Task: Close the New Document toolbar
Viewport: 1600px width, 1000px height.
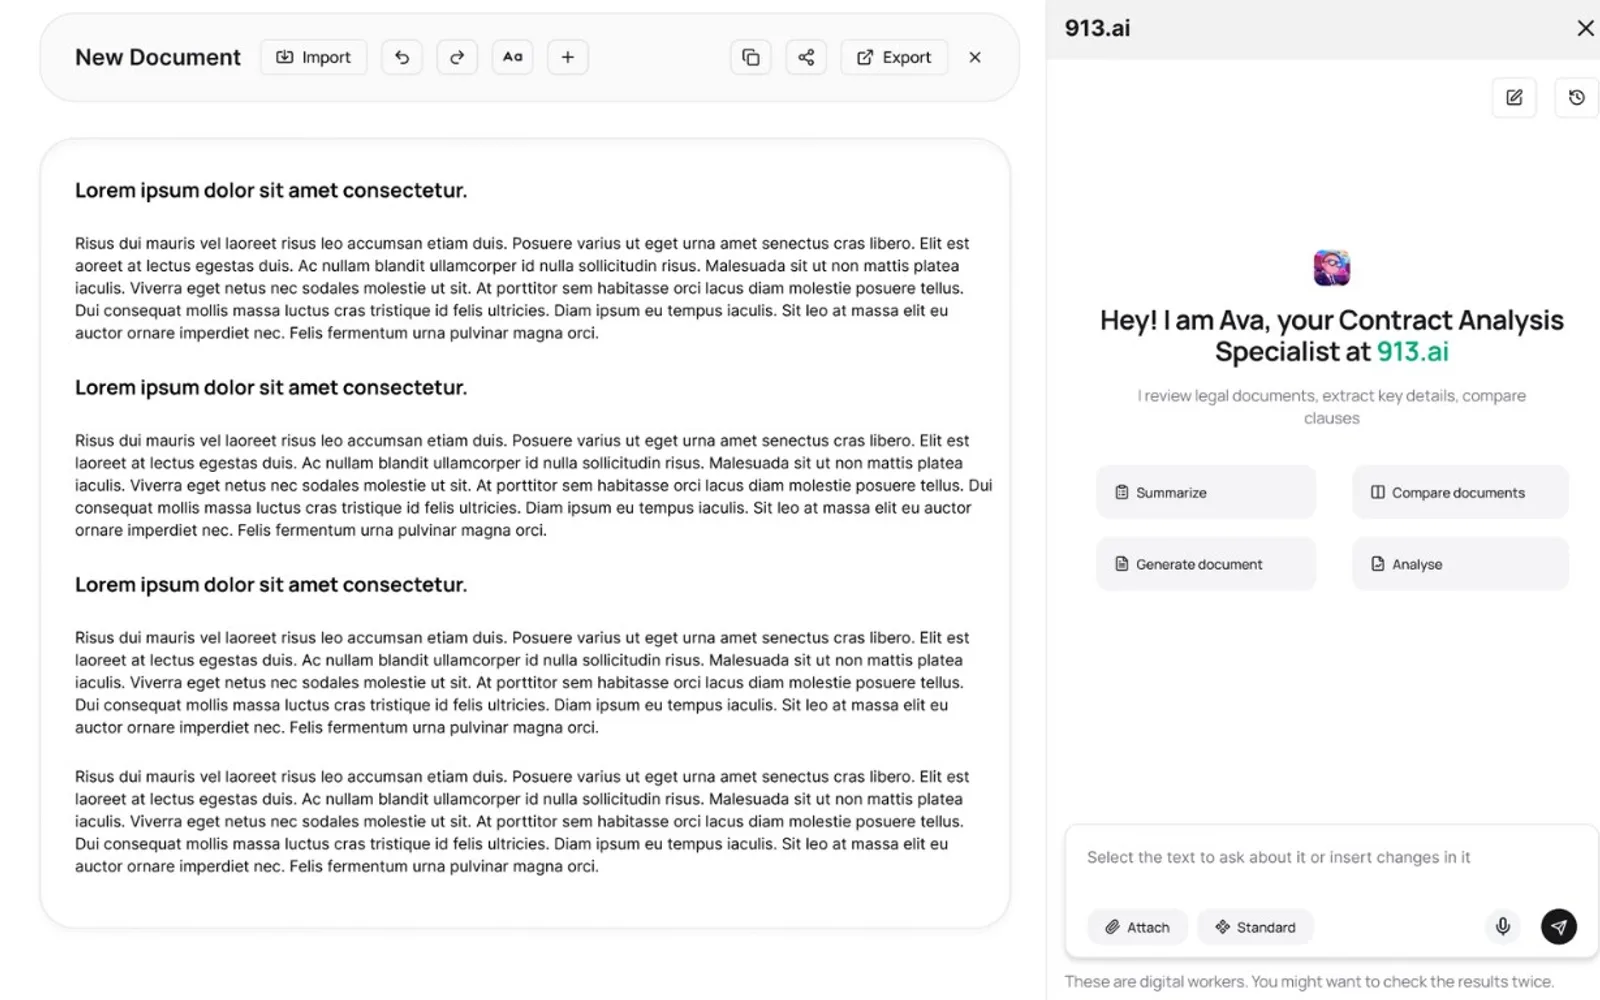Action: [x=975, y=57]
